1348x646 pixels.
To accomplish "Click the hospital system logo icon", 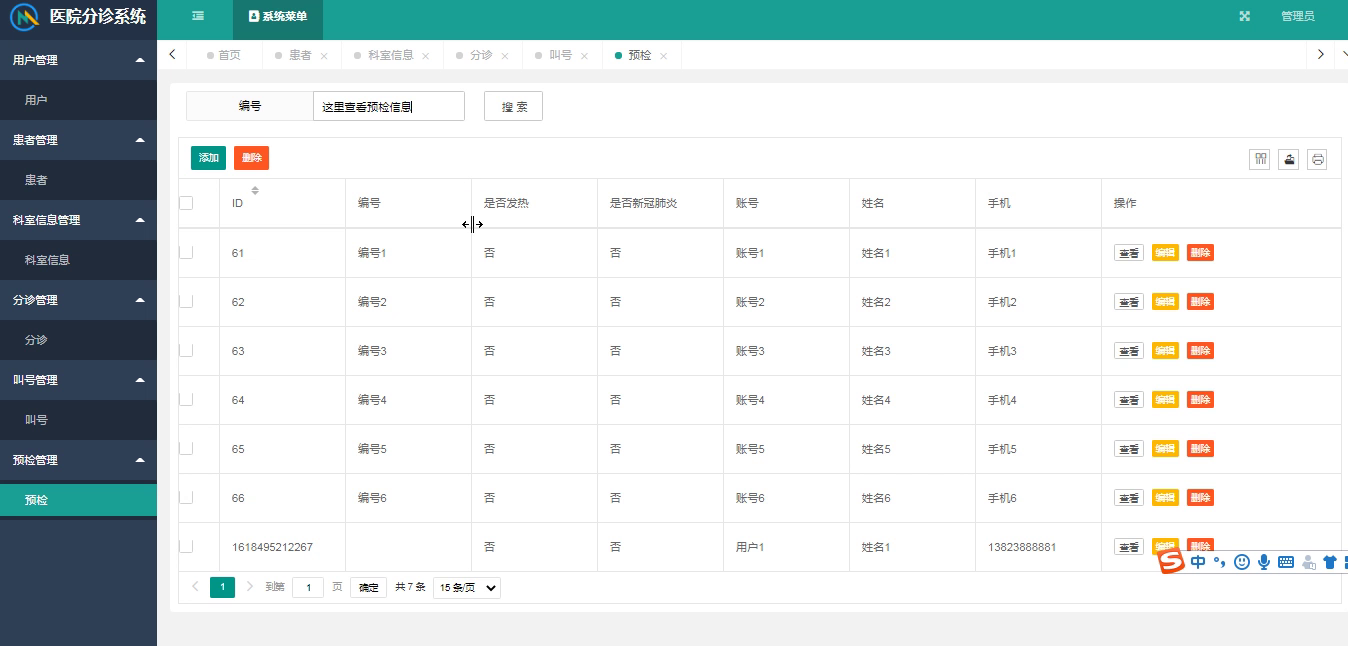I will coord(24,17).
